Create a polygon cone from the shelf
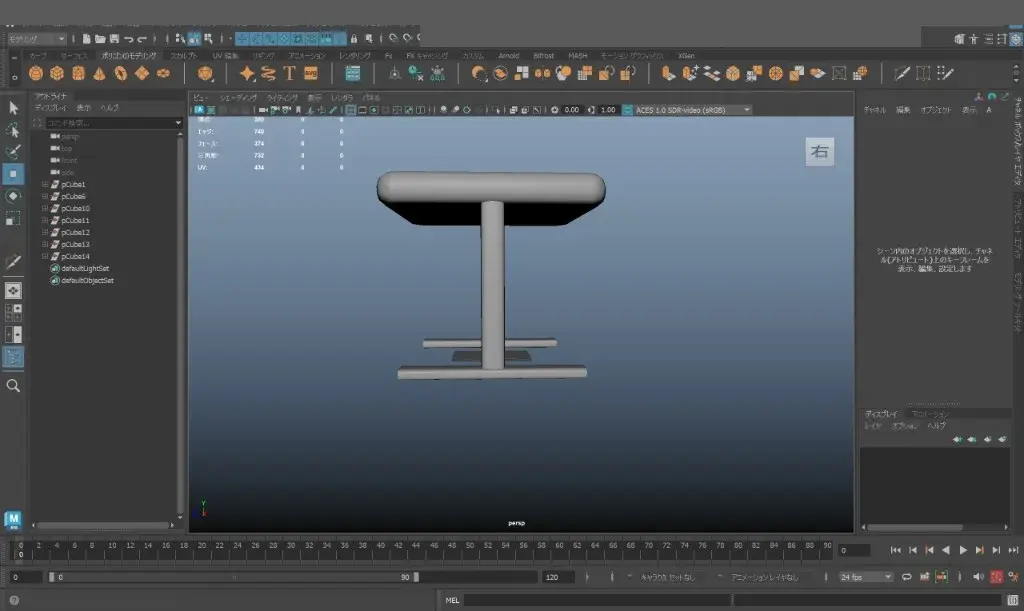This screenshot has height=611, width=1024. pos(99,74)
